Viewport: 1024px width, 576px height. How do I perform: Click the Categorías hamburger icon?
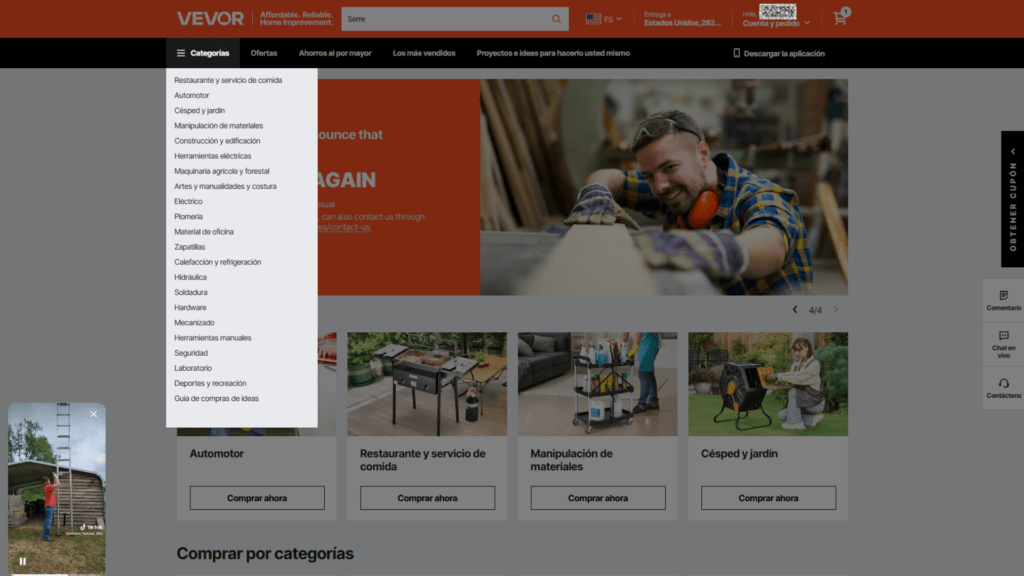tap(181, 54)
